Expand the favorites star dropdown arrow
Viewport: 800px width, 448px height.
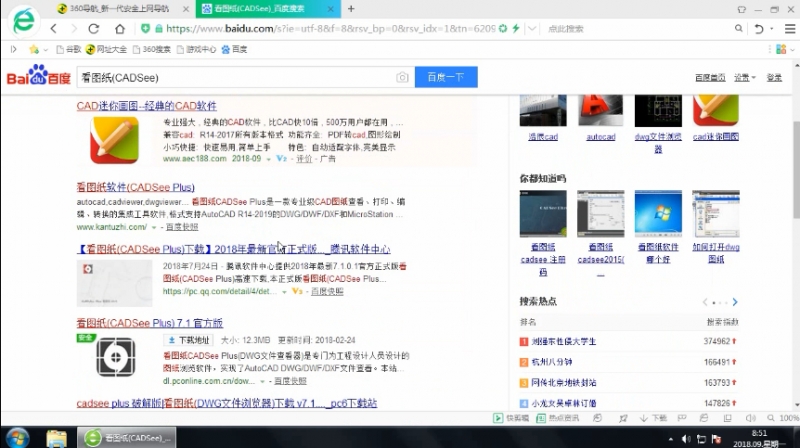coord(45,49)
